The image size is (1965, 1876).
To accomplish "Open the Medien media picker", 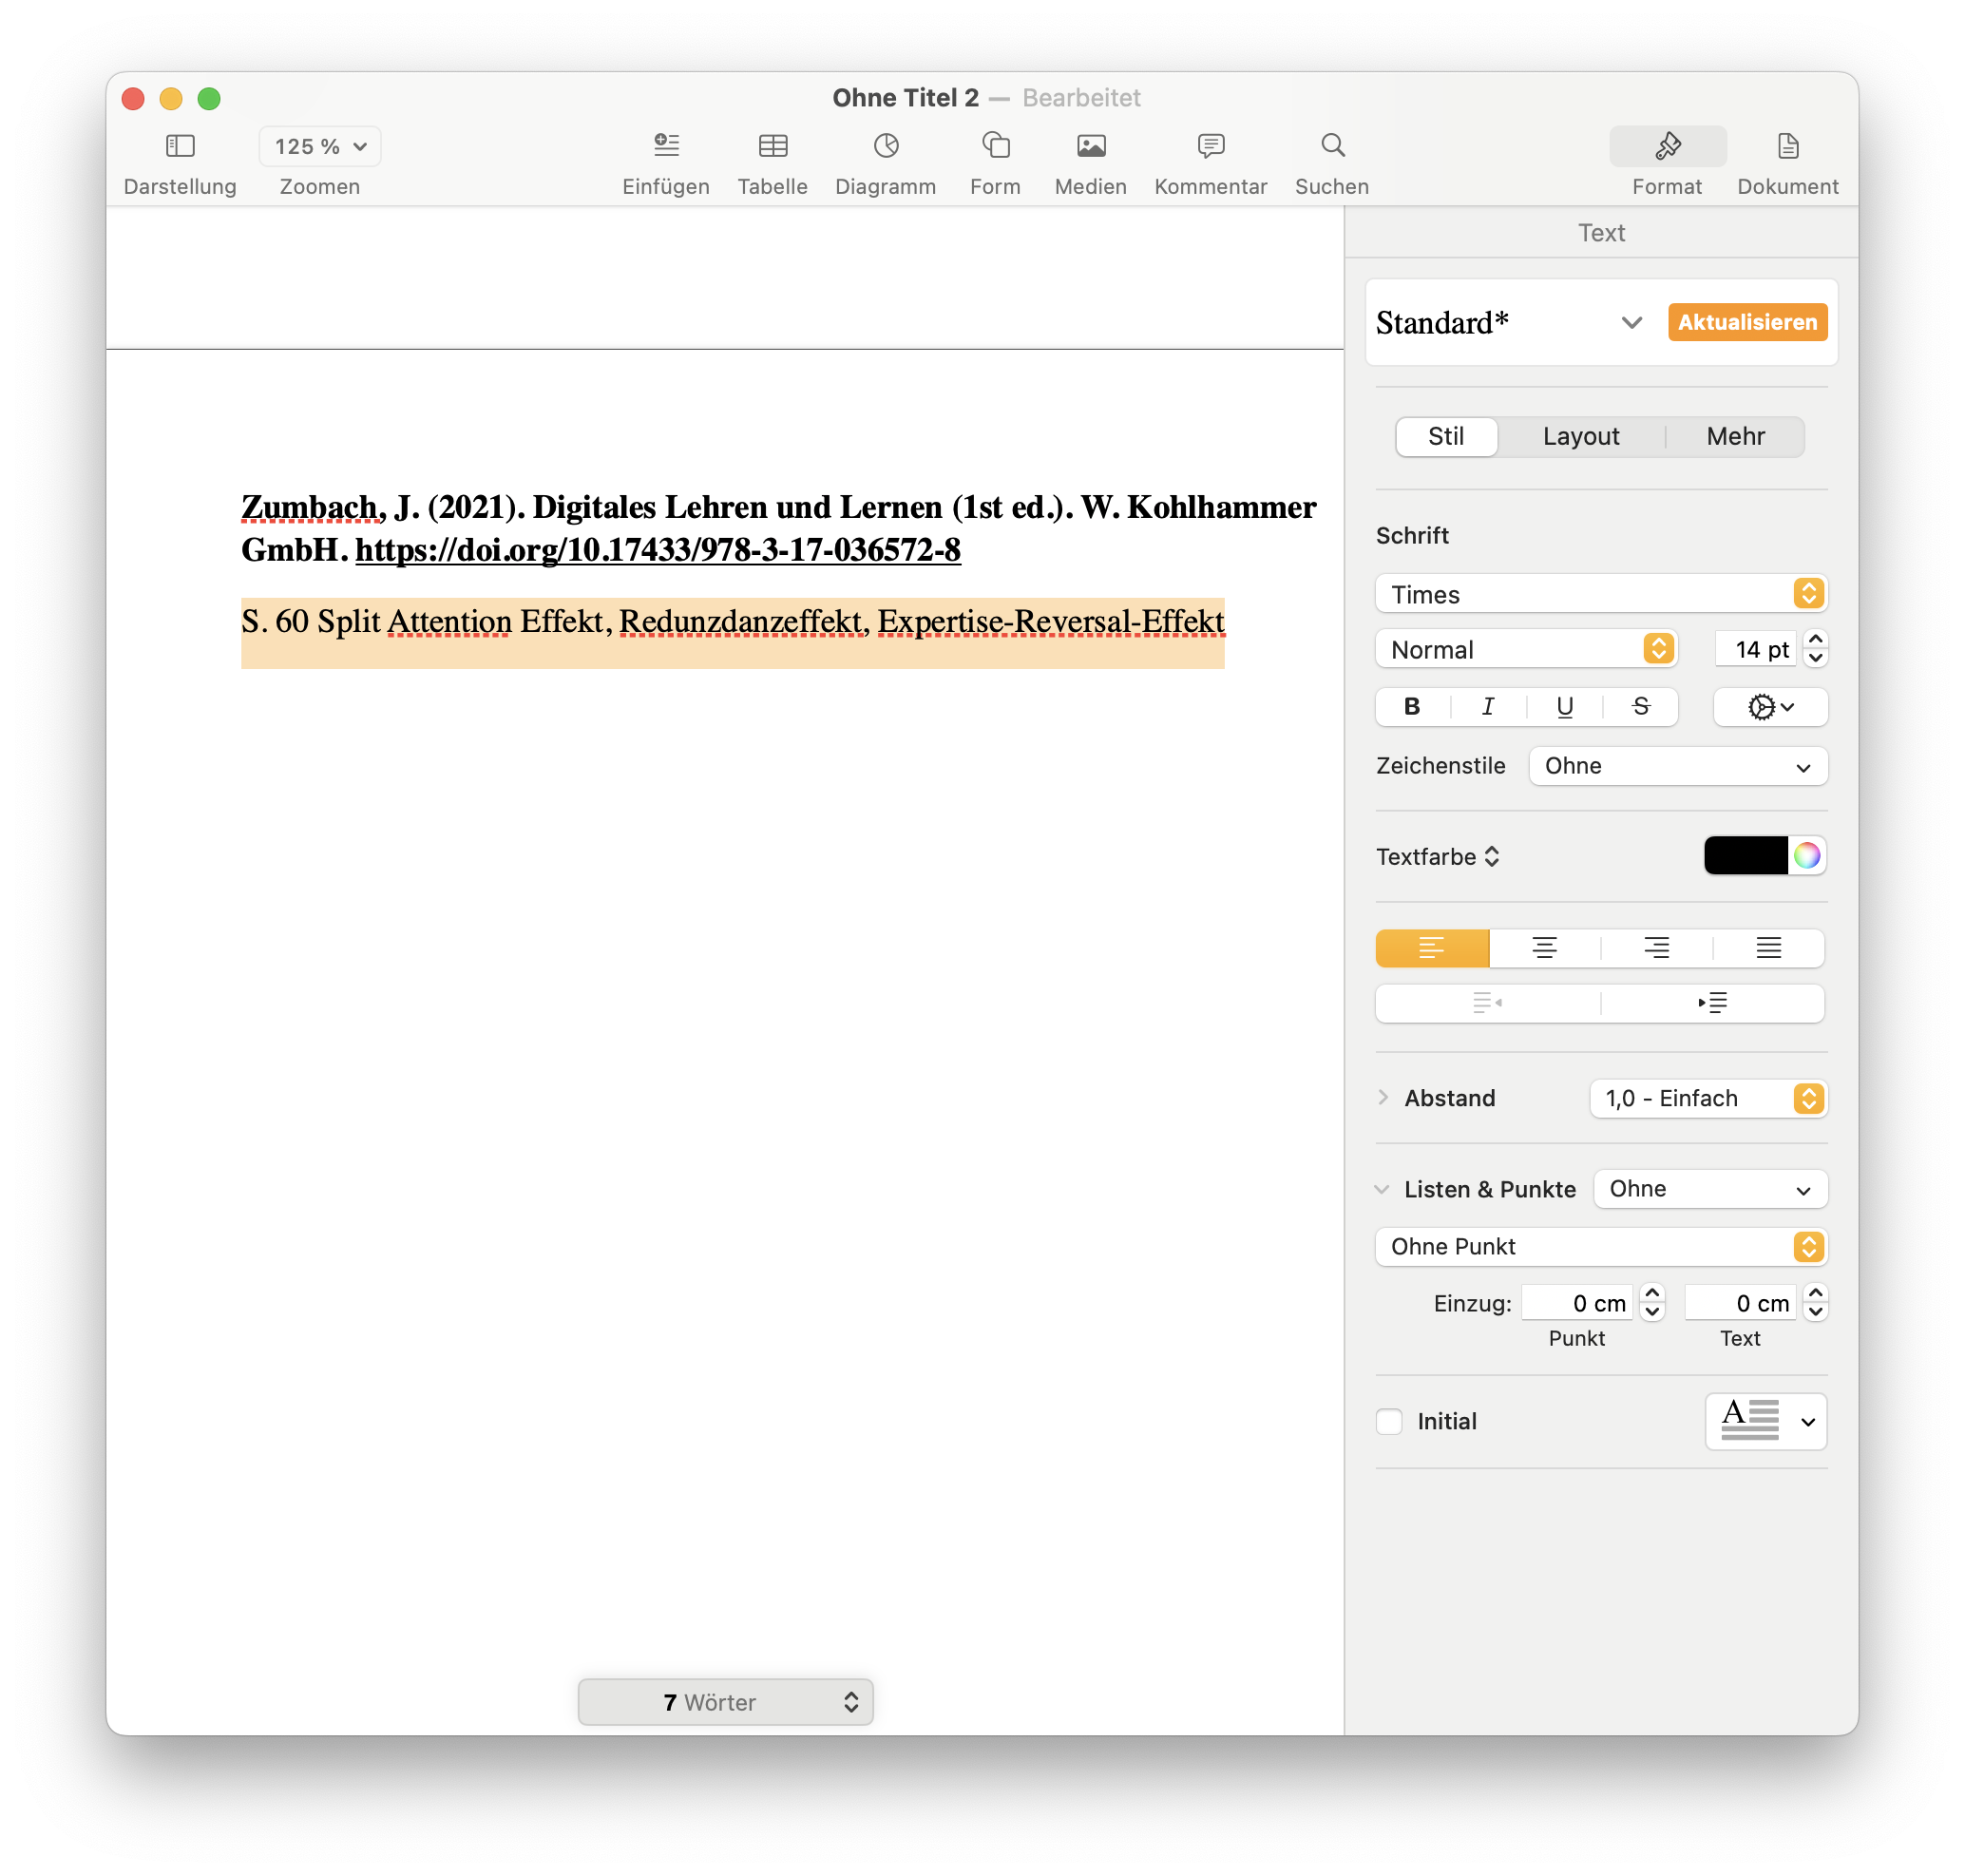I will click(1090, 147).
